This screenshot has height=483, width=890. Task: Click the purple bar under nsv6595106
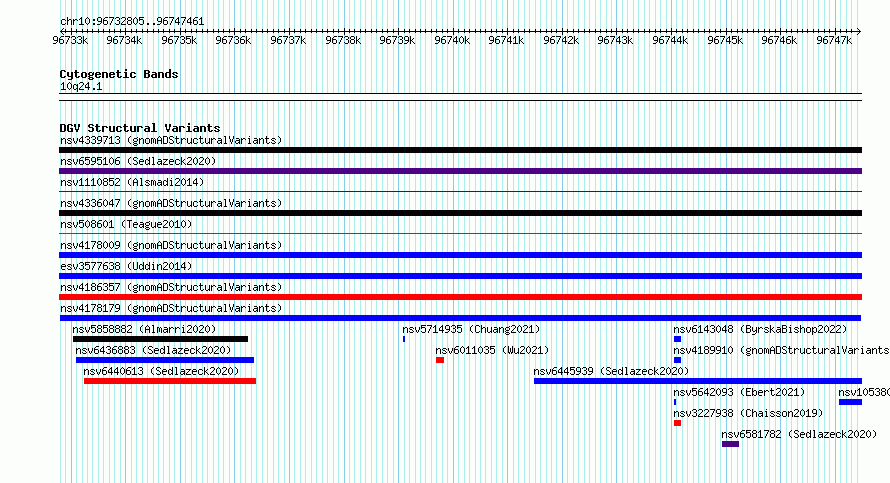pos(460,171)
